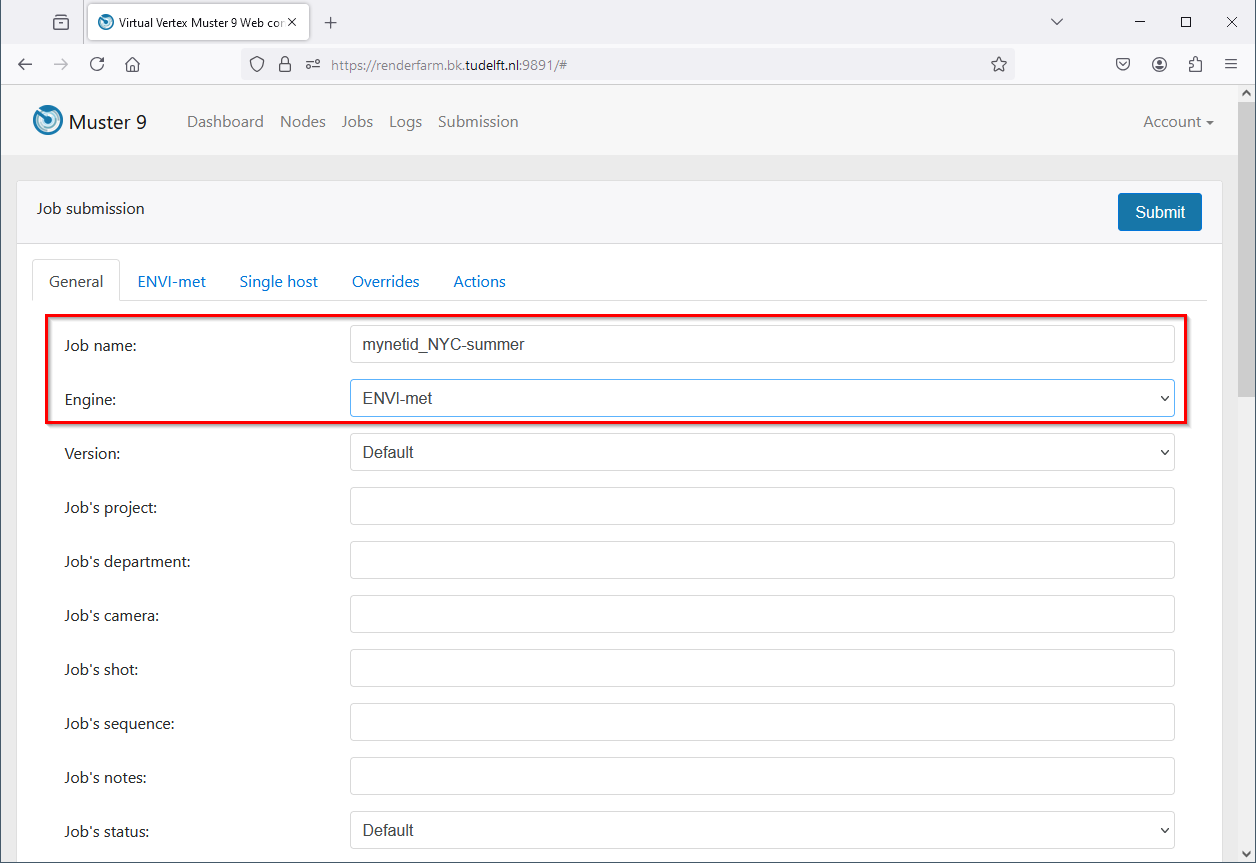
Task: Go to the browser home page icon
Action: tap(132, 64)
